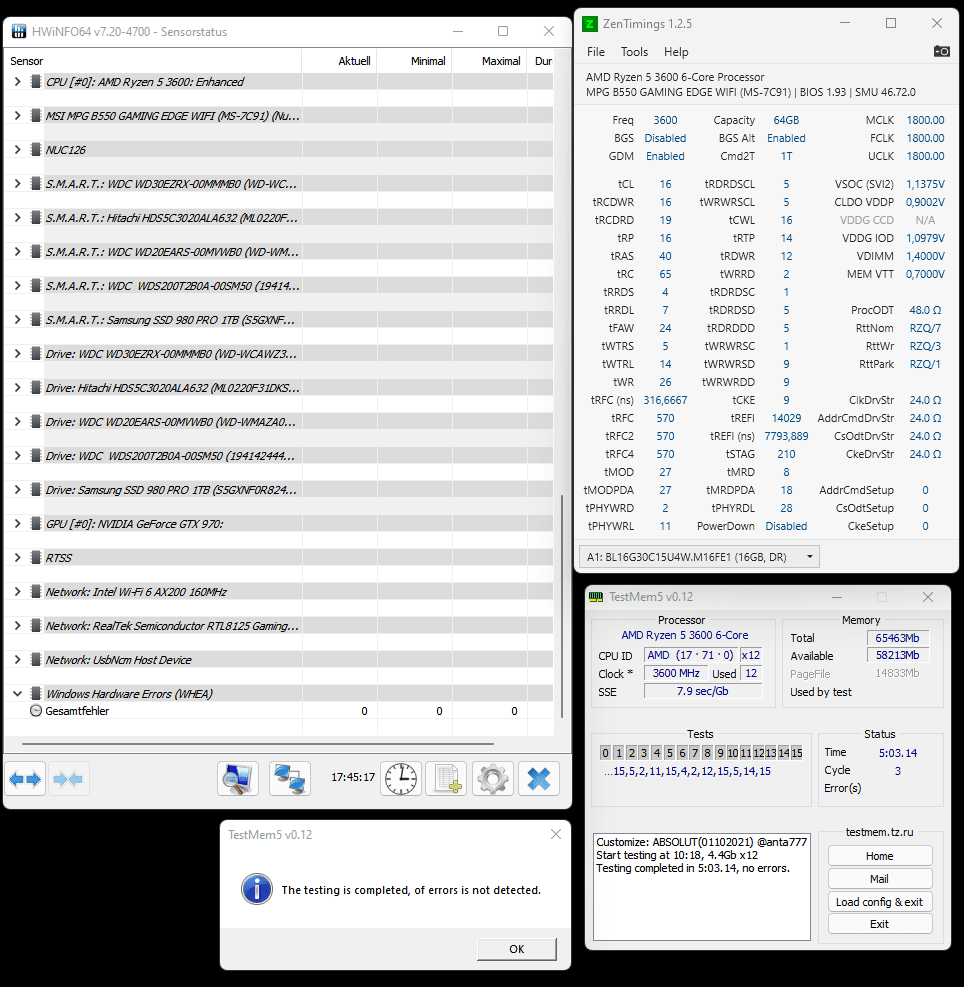Close the TestMem5 message dialog with X
Screen dimensions: 964x987
(x=555, y=834)
